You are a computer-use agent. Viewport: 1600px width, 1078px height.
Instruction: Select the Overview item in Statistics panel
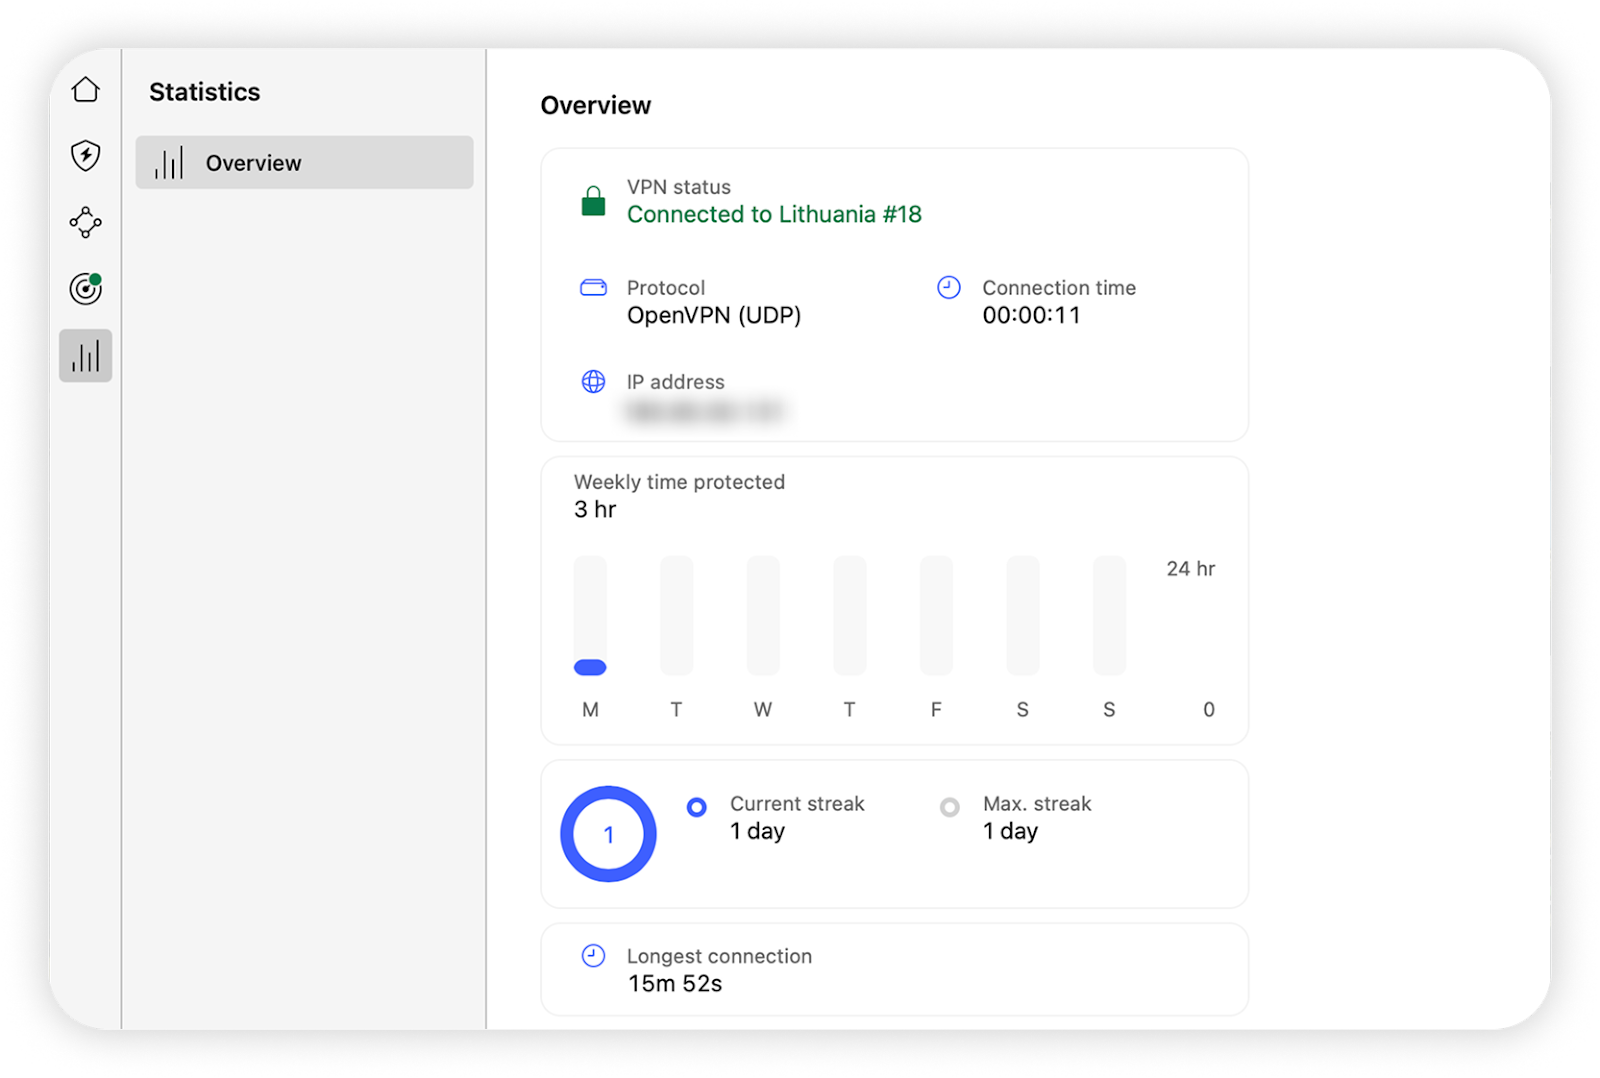coord(304,163)
